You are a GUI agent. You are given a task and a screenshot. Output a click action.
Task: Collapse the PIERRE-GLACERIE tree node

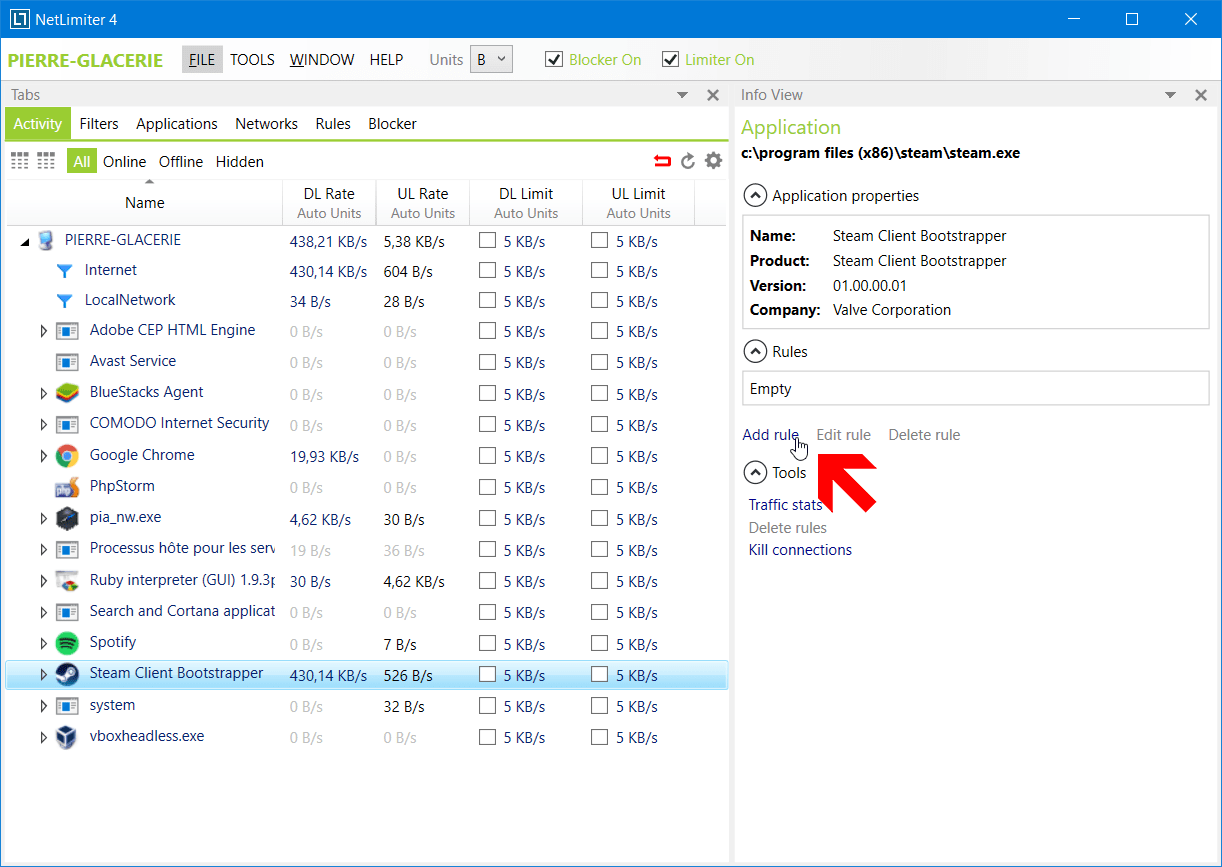pos(25,241)
